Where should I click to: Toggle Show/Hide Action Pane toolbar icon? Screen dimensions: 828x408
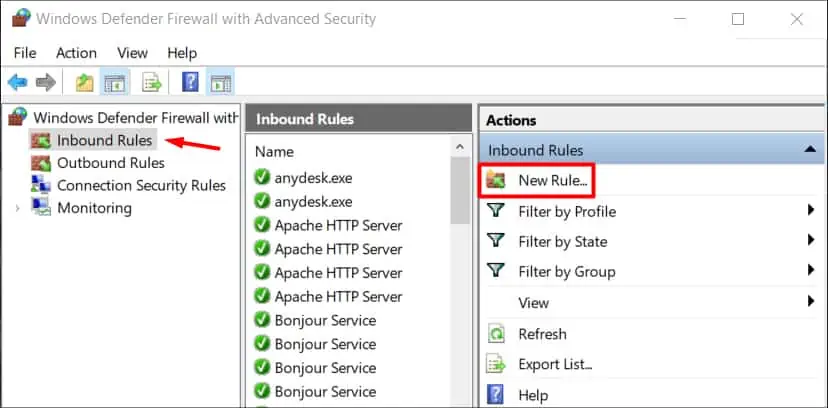pos(219,83)
